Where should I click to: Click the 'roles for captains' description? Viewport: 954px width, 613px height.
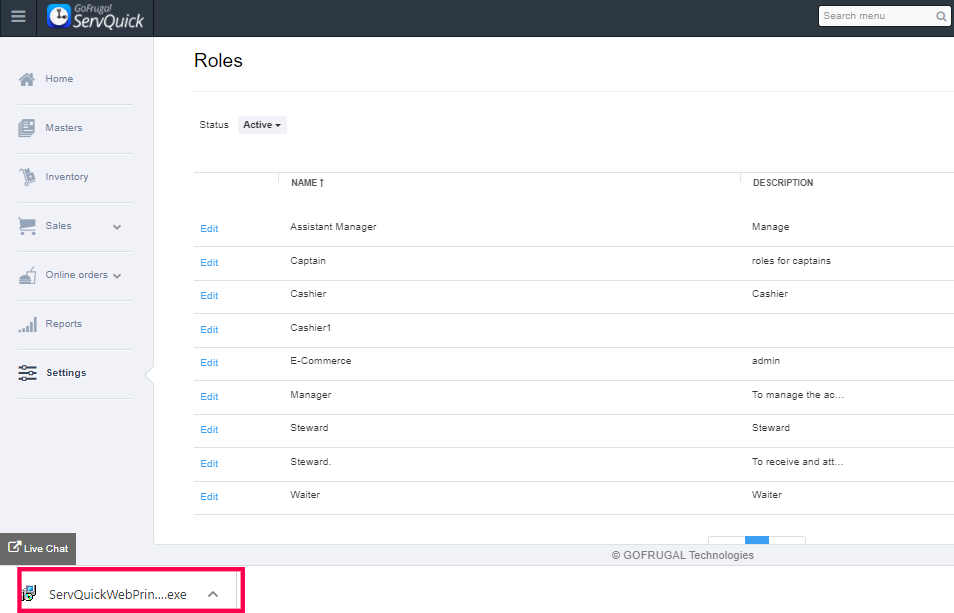pyautogui.click(x=791, y=261)
